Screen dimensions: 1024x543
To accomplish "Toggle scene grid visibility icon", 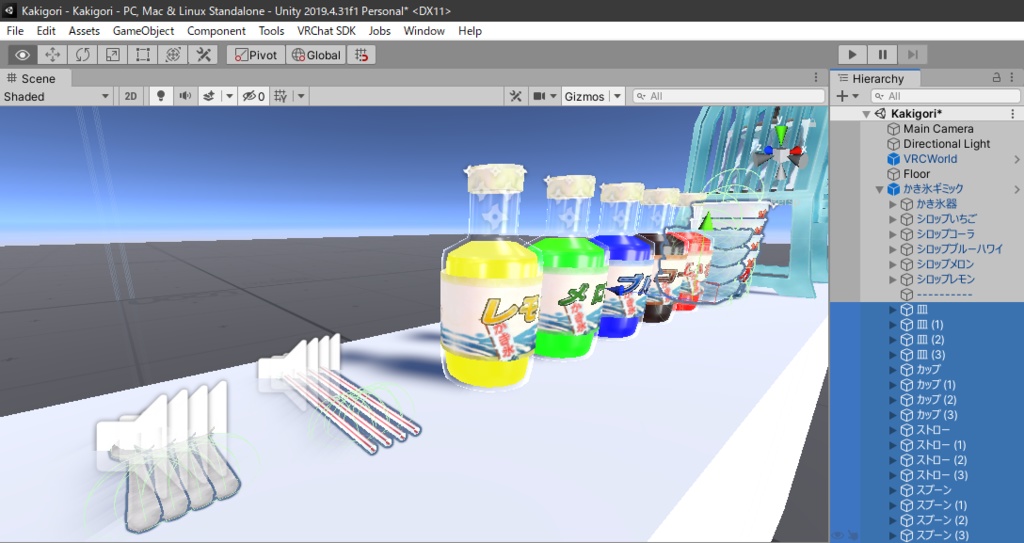I will tap(281, 96).
